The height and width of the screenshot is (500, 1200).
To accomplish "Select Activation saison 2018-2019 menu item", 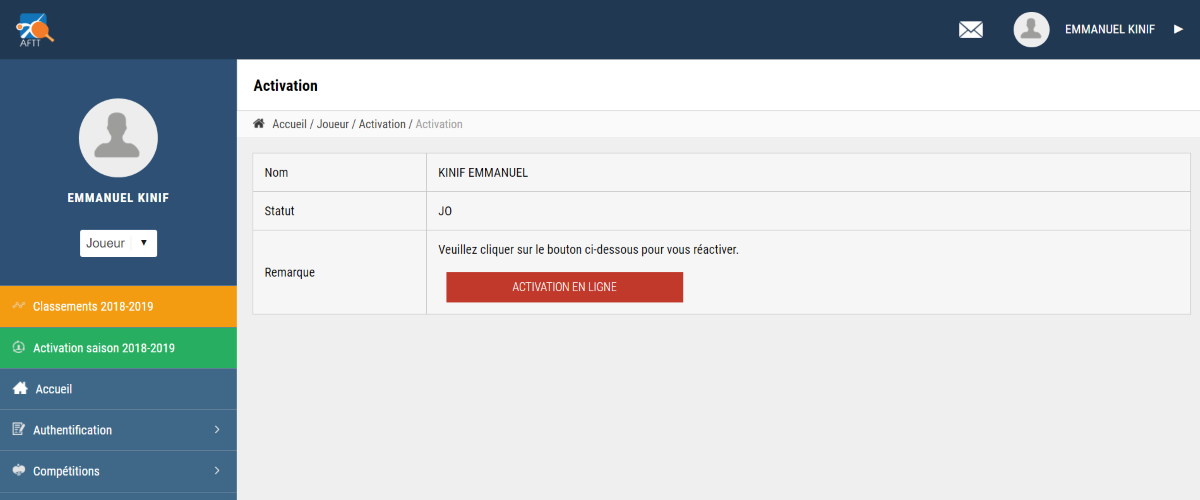I will click(104, 348).
